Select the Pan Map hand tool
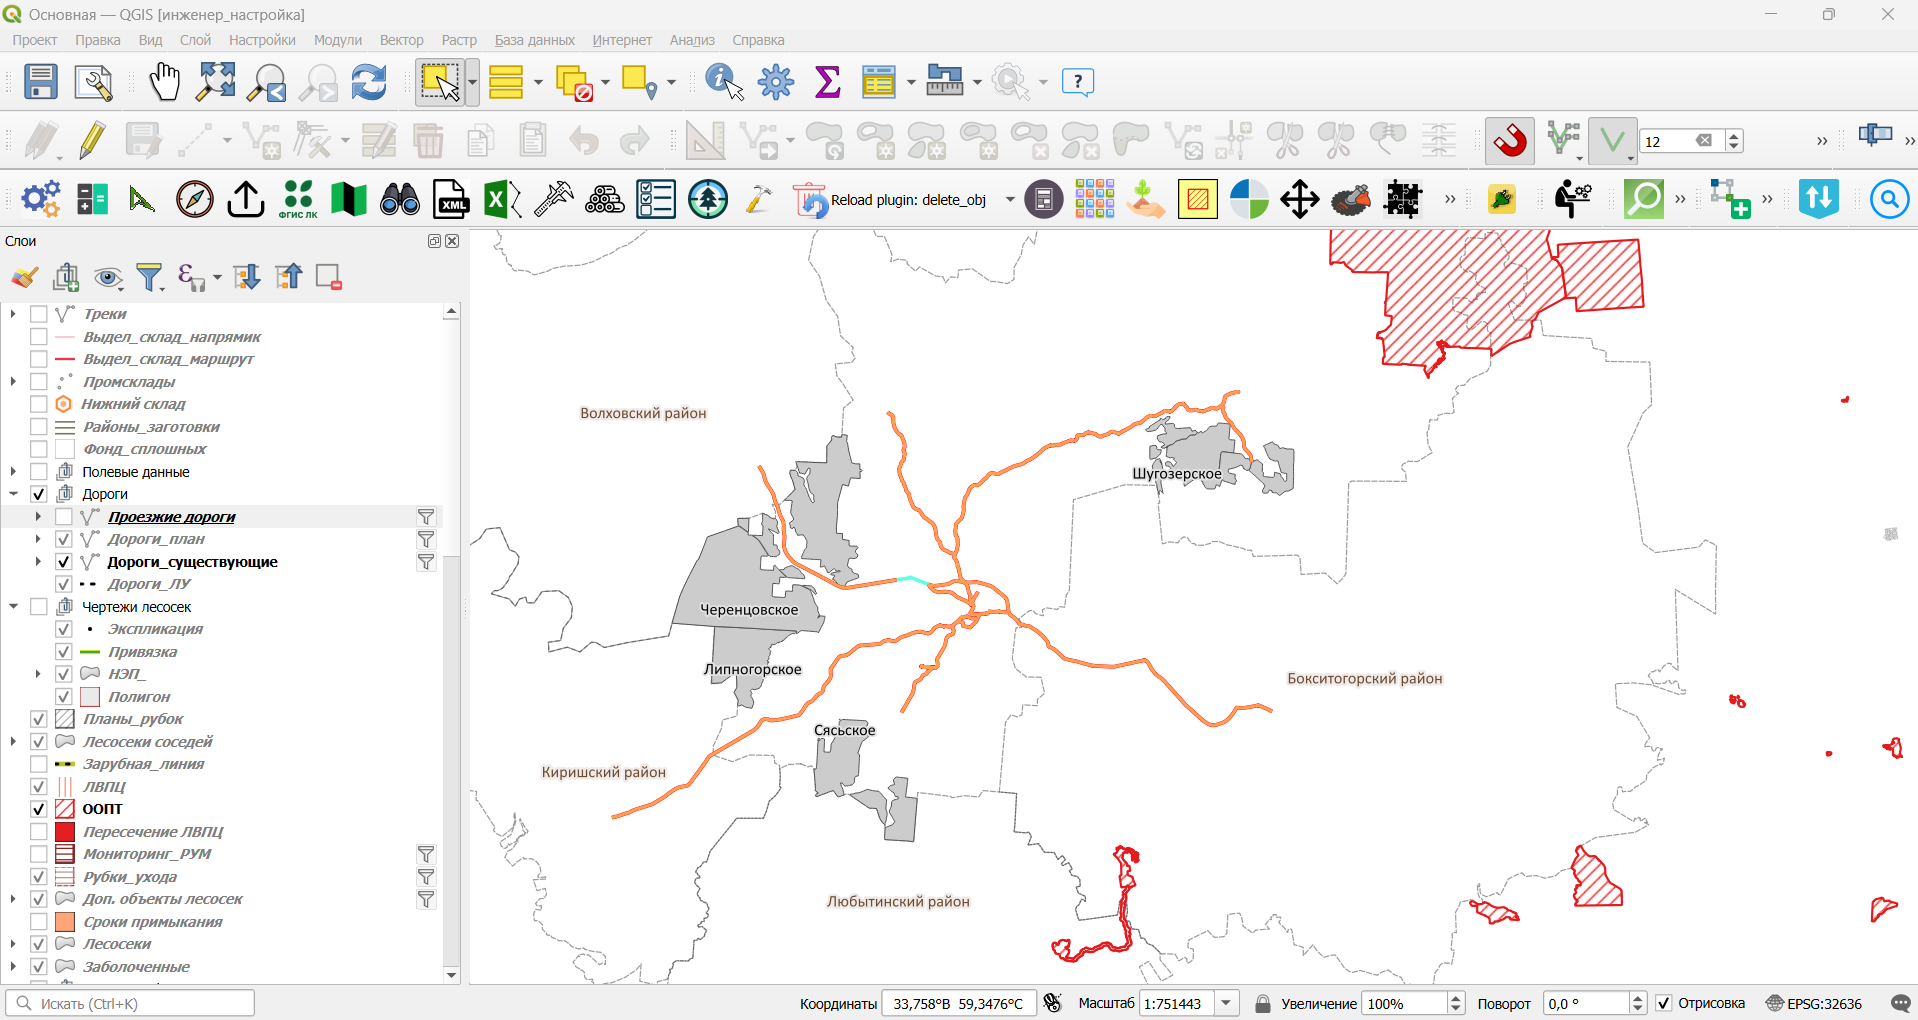The height and width of the screenshot is (1020, 1918). point(164,82)
